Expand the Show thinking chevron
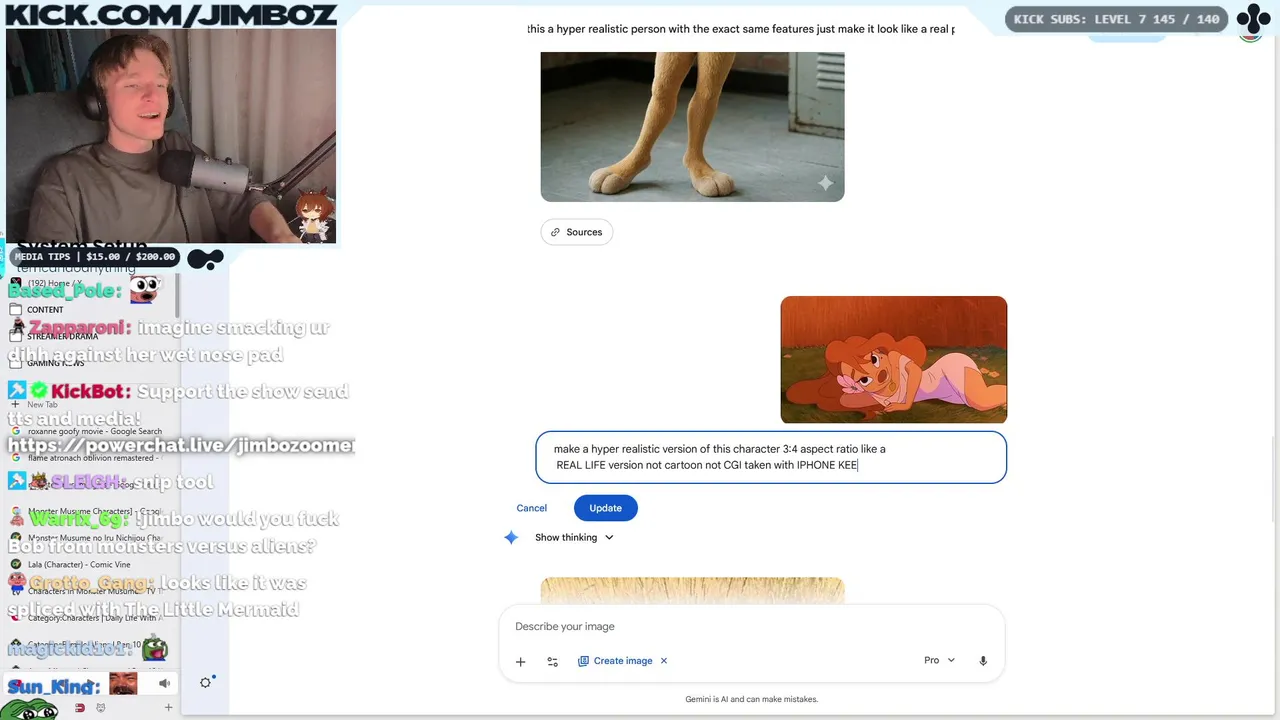This screenshot has height=720, width=1280. (x=609, y=538)
